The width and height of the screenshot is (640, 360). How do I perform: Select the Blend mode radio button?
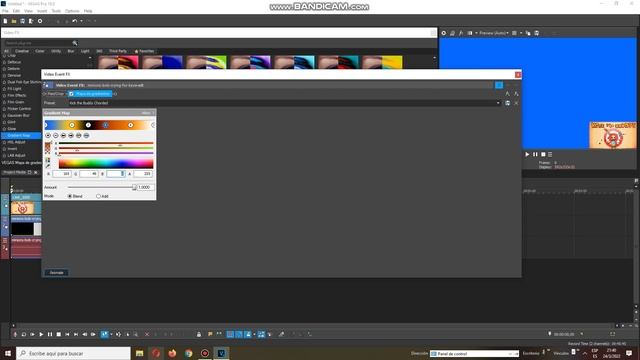click(x=70, y=196)
